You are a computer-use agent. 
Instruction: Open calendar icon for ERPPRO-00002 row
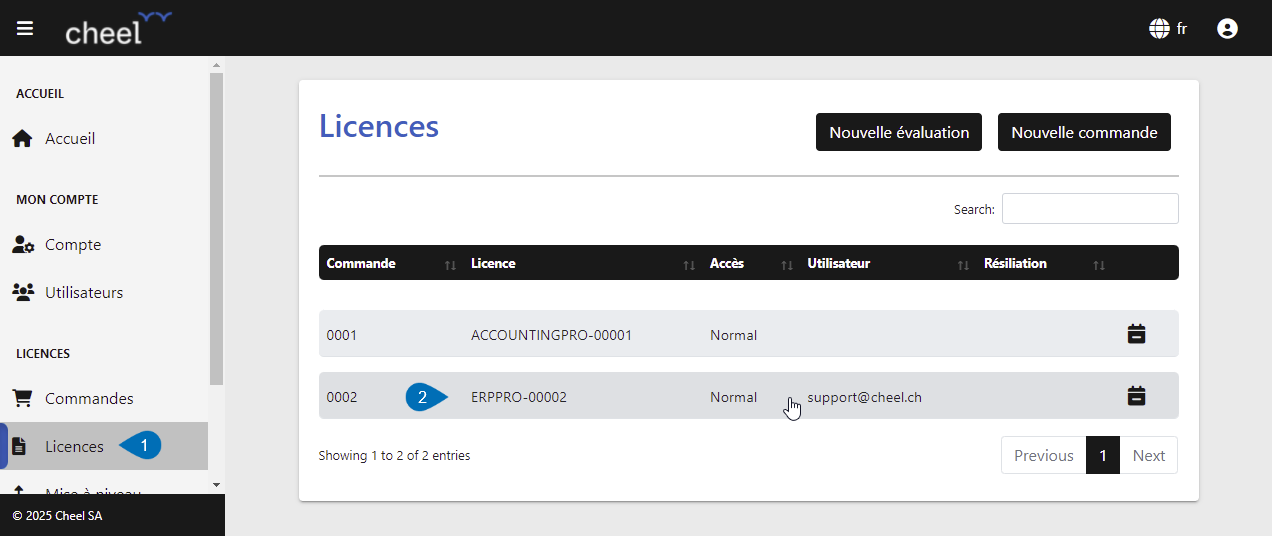[x=1136, y=396]
